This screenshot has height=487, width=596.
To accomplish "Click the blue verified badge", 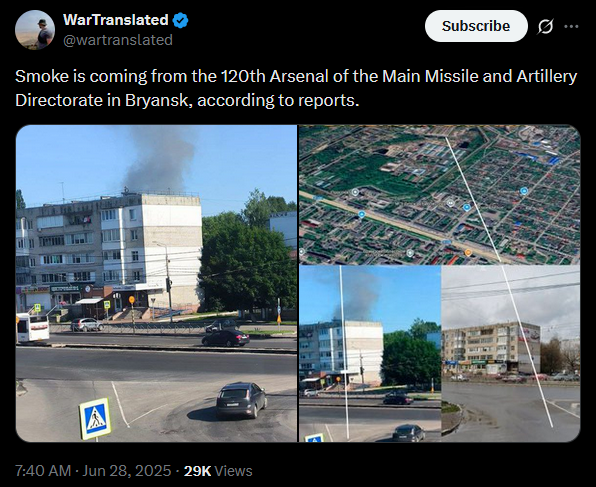I will pos(181,20).
